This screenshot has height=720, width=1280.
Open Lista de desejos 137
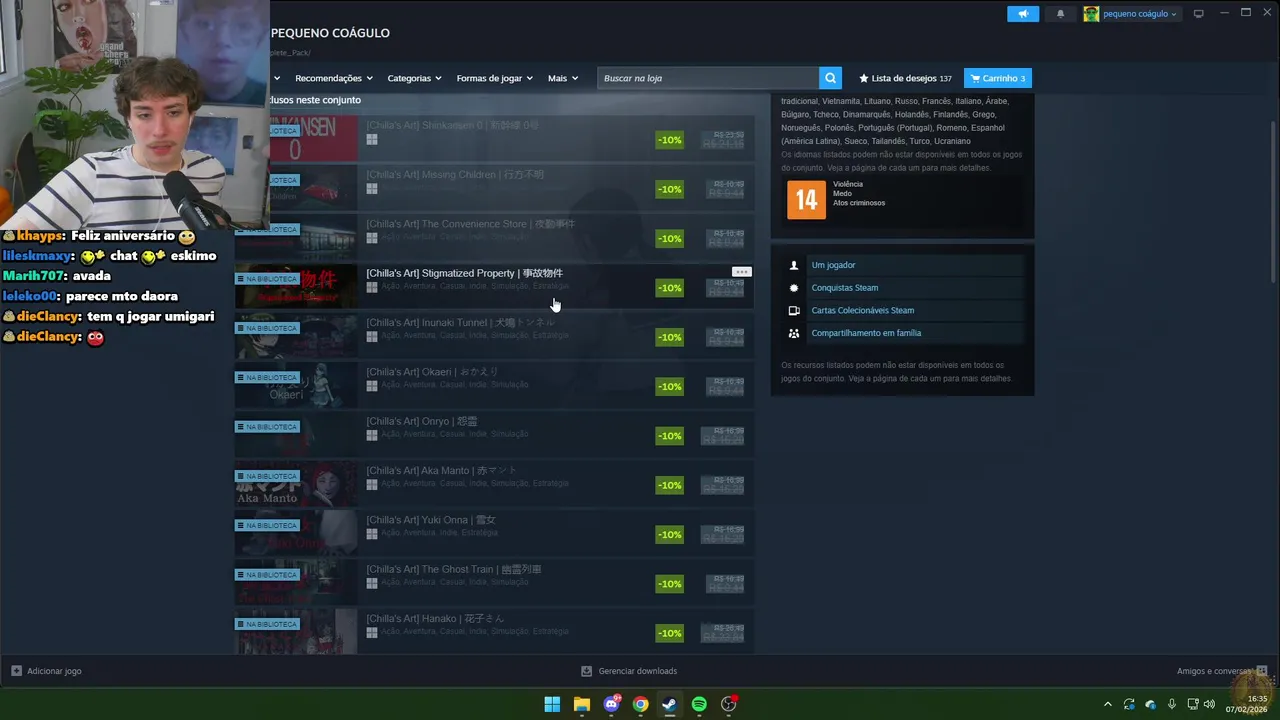click(x=905, y=78)
